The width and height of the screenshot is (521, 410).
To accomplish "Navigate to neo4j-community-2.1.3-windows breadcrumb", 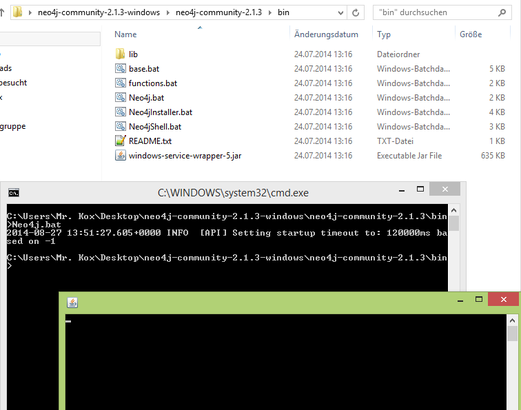I will pyautogui.click(x=99, y=13).
